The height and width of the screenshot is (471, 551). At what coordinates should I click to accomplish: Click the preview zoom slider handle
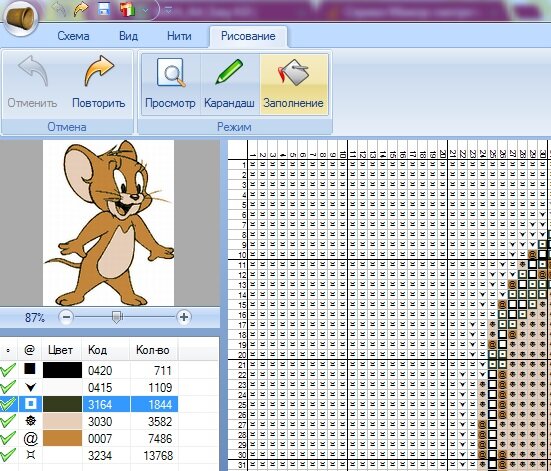(x=117, y=317)
